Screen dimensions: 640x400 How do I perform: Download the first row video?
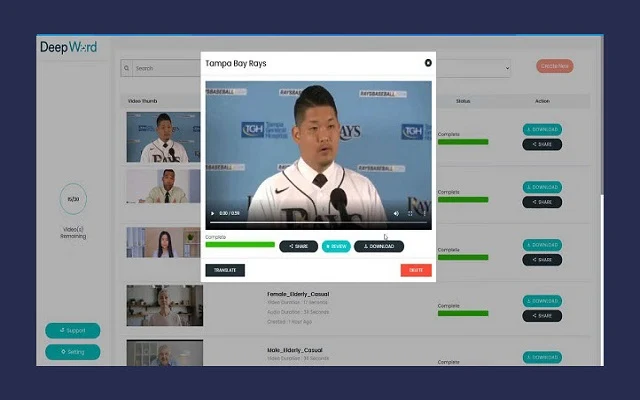point(542,129)
